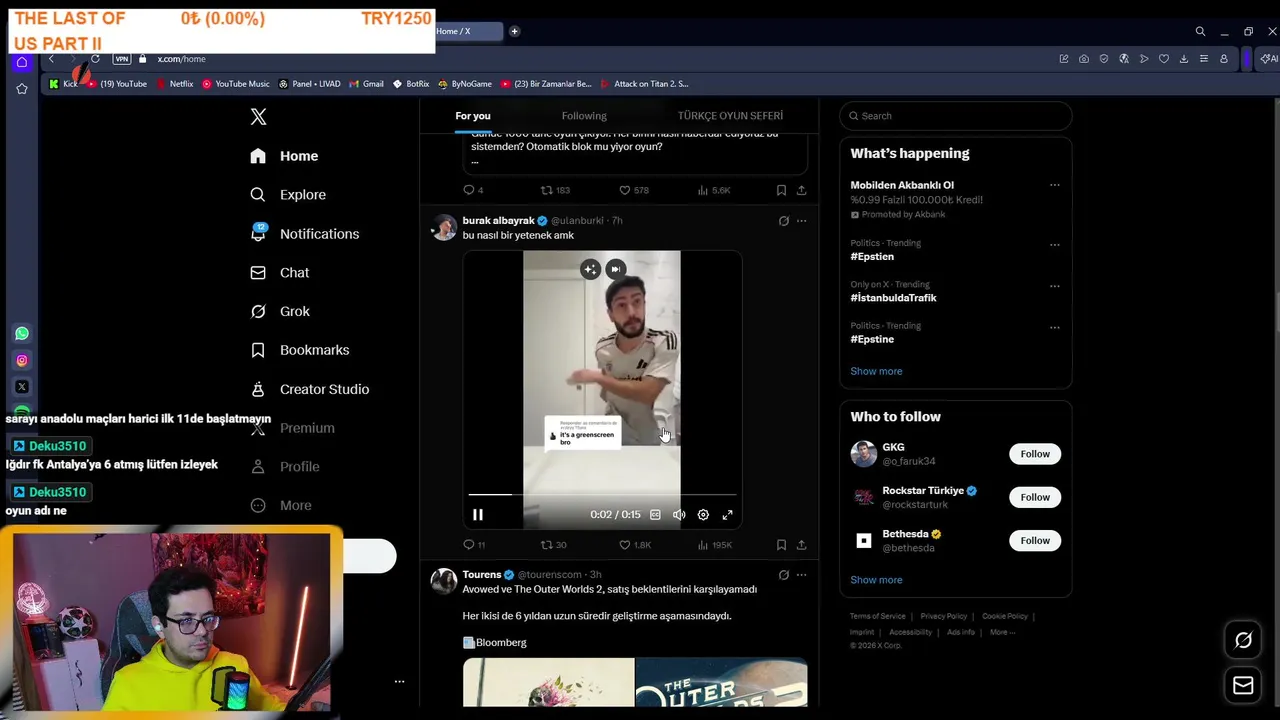Open the #İstanbuldaTrafik trending topic
This screenshot has width=1280, height=720.
pyautogui.click(x=893, y=298)
